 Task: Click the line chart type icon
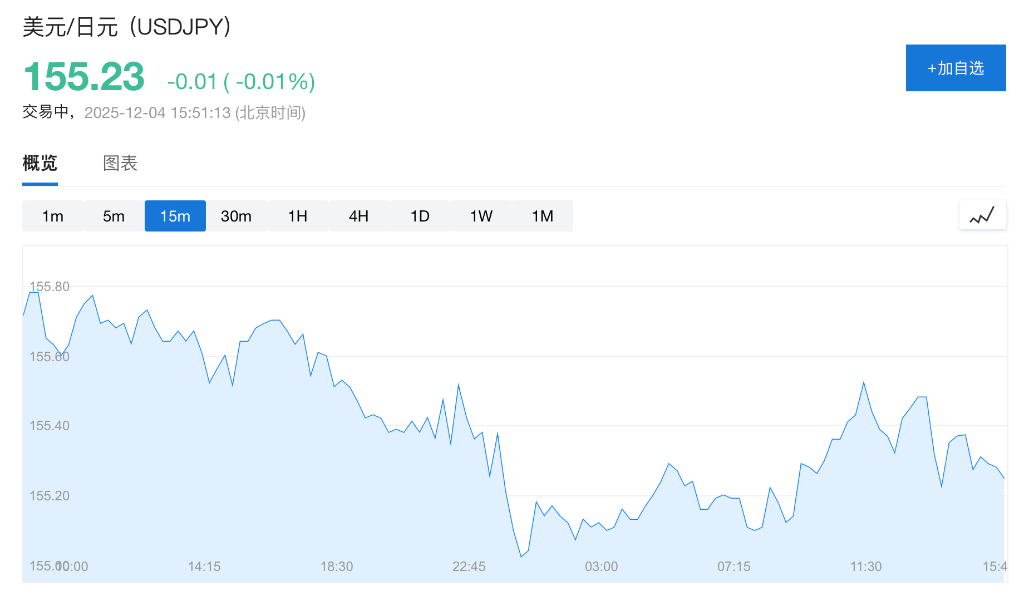[x=982, y=215]
